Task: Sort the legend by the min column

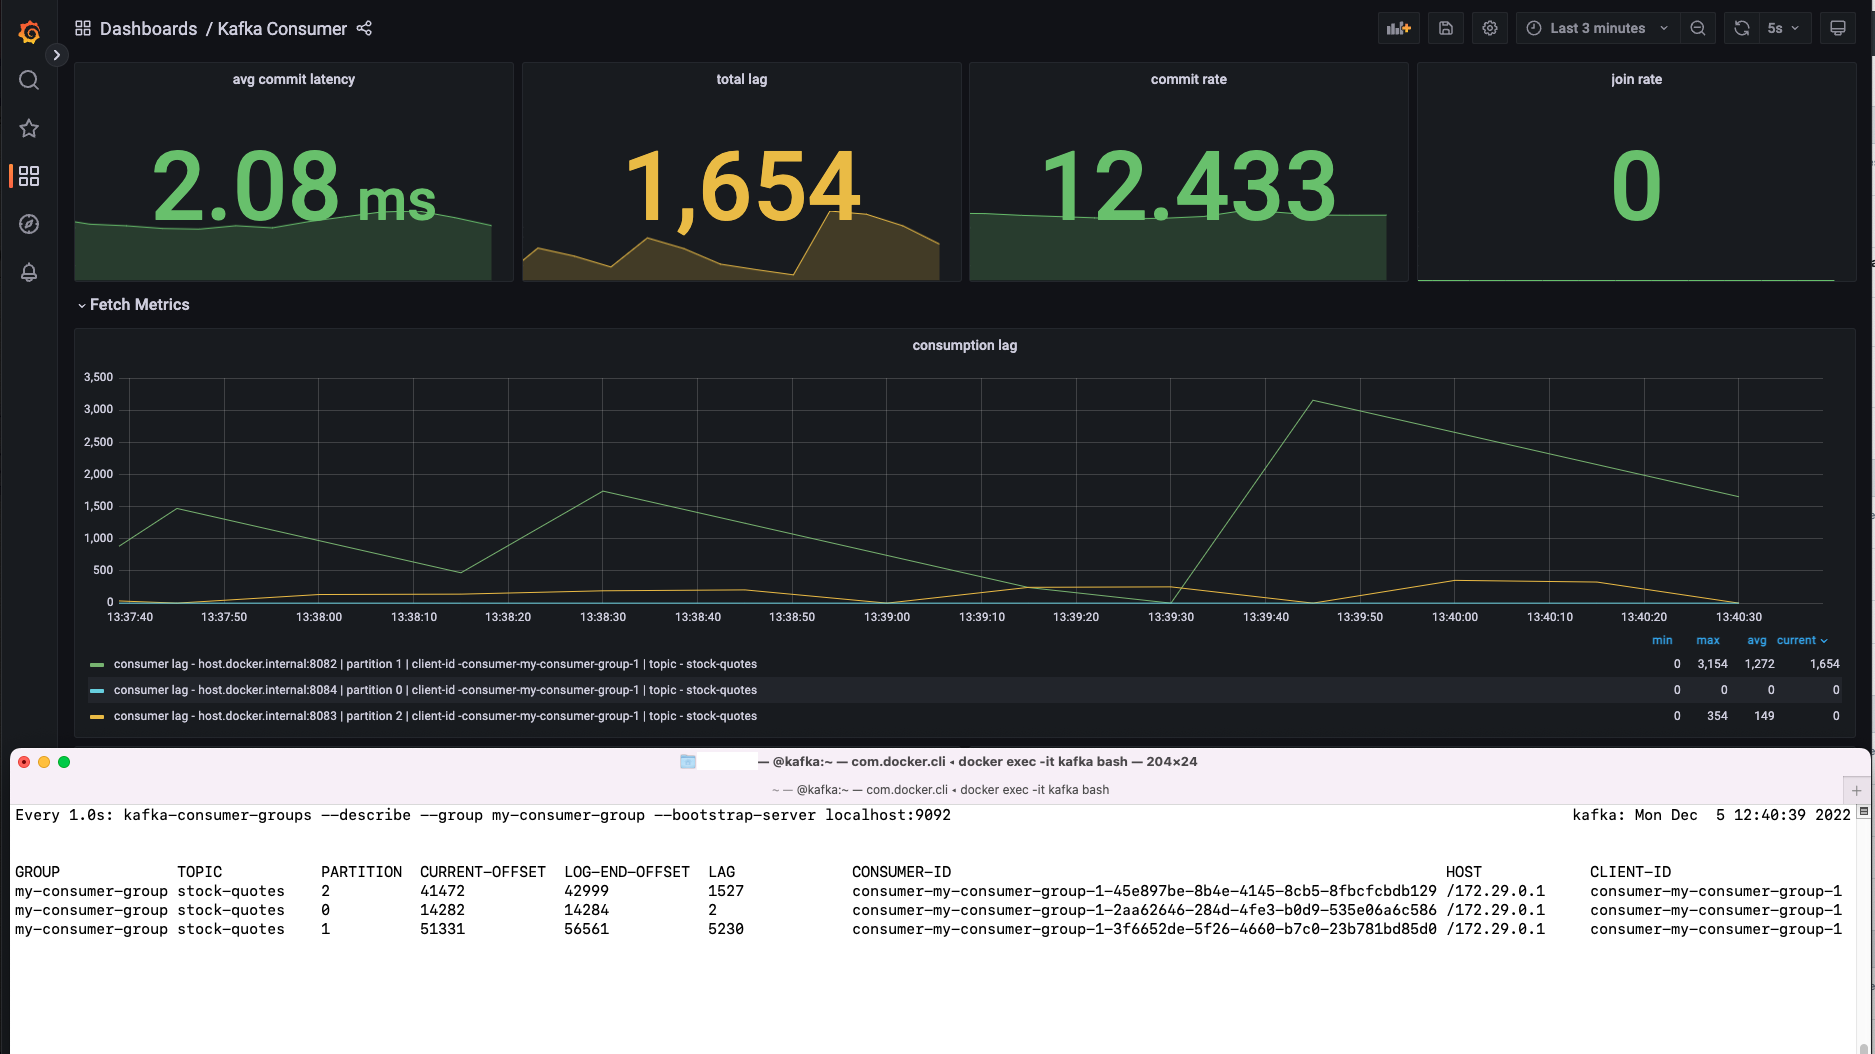Action: (x=1662, y=640)
